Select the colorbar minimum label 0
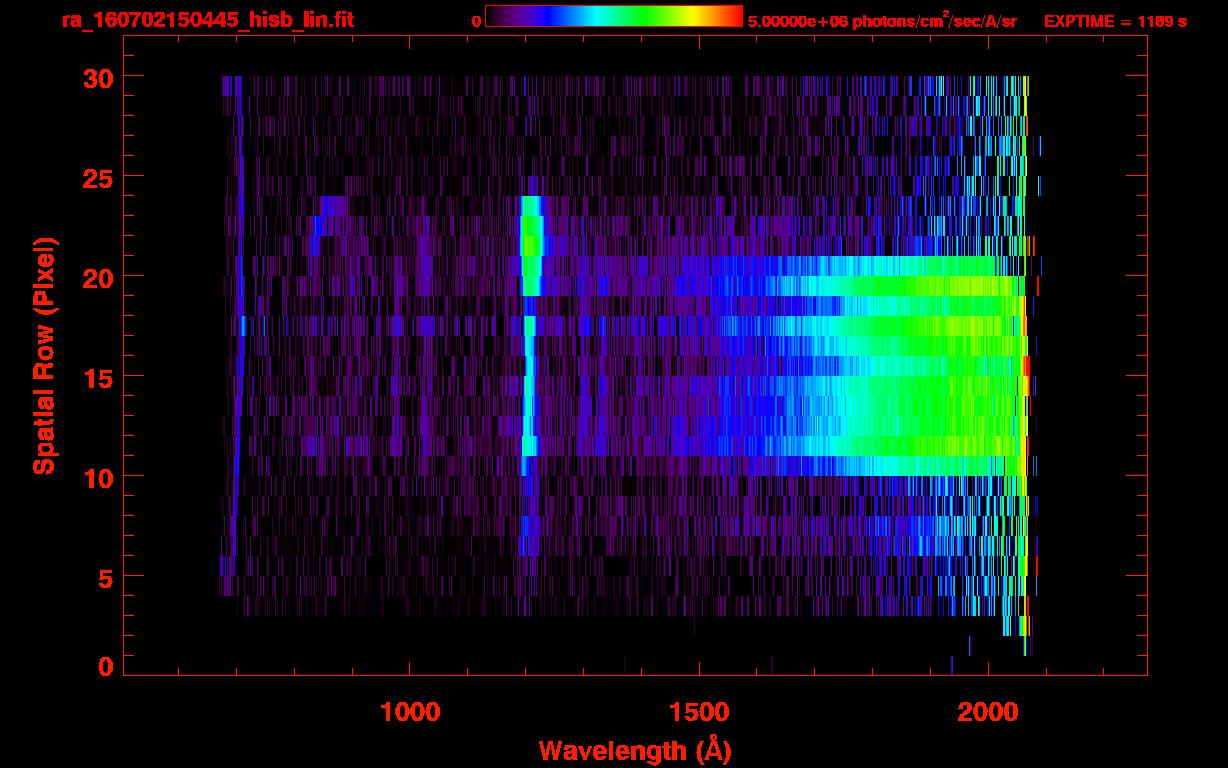Image resolution: width=1228 pixels, height=768 pixels. coord(476,20)
